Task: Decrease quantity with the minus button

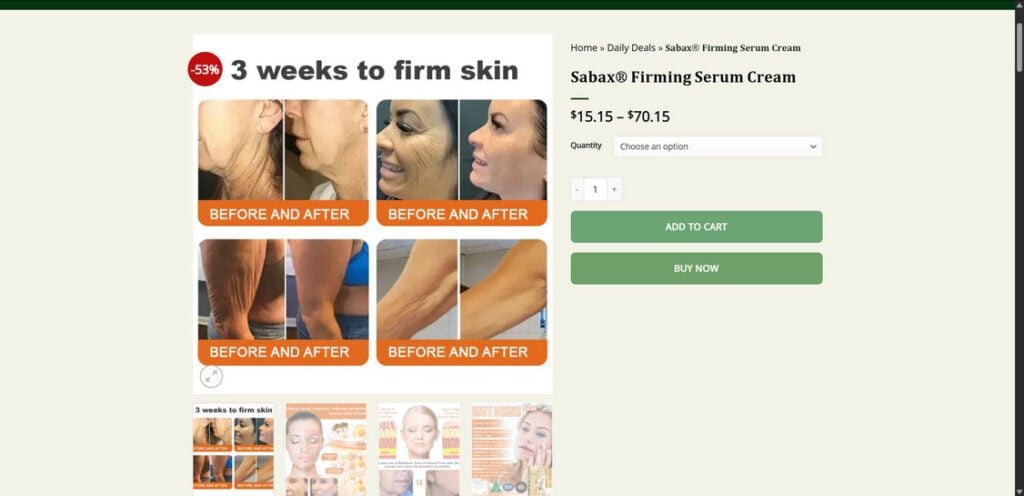Action: tap(577, 189)
